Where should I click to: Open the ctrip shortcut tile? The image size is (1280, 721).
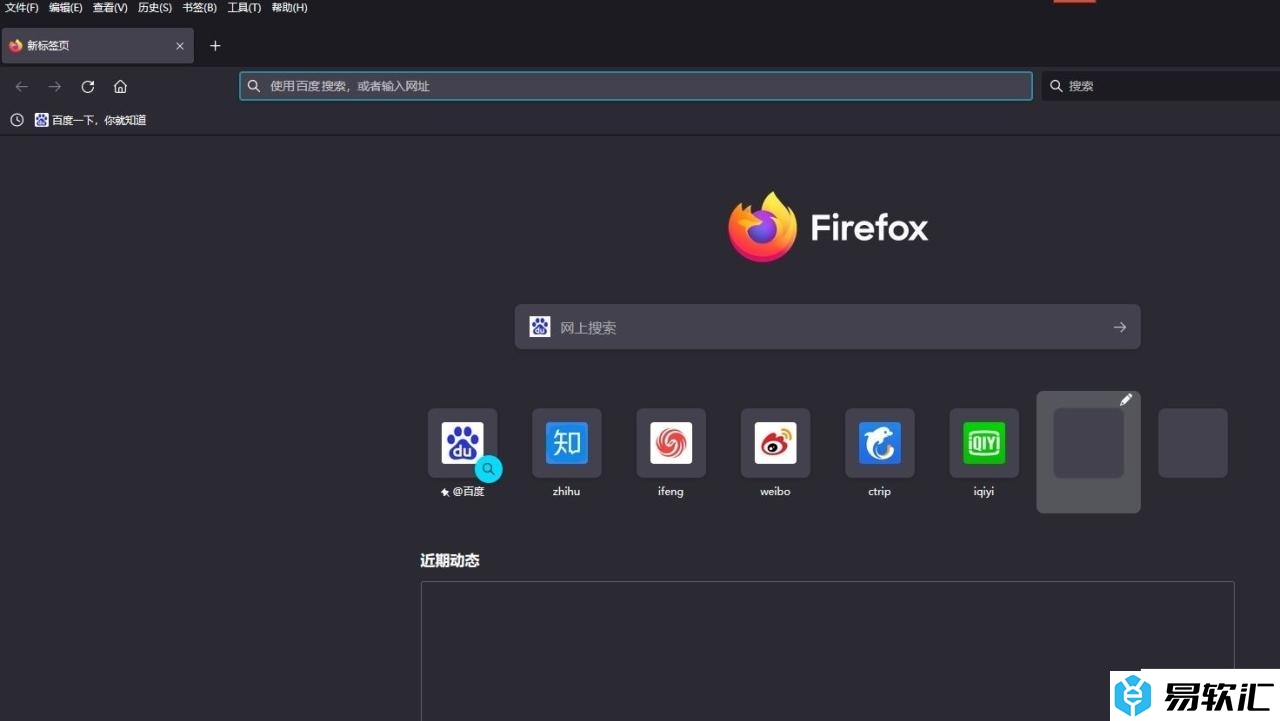click(880, 443)
